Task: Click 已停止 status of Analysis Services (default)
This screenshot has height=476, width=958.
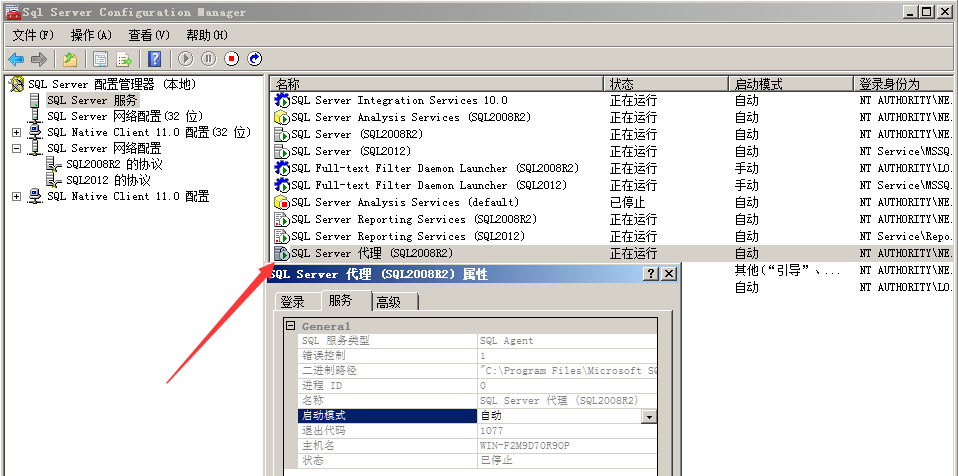Action: 627,202
